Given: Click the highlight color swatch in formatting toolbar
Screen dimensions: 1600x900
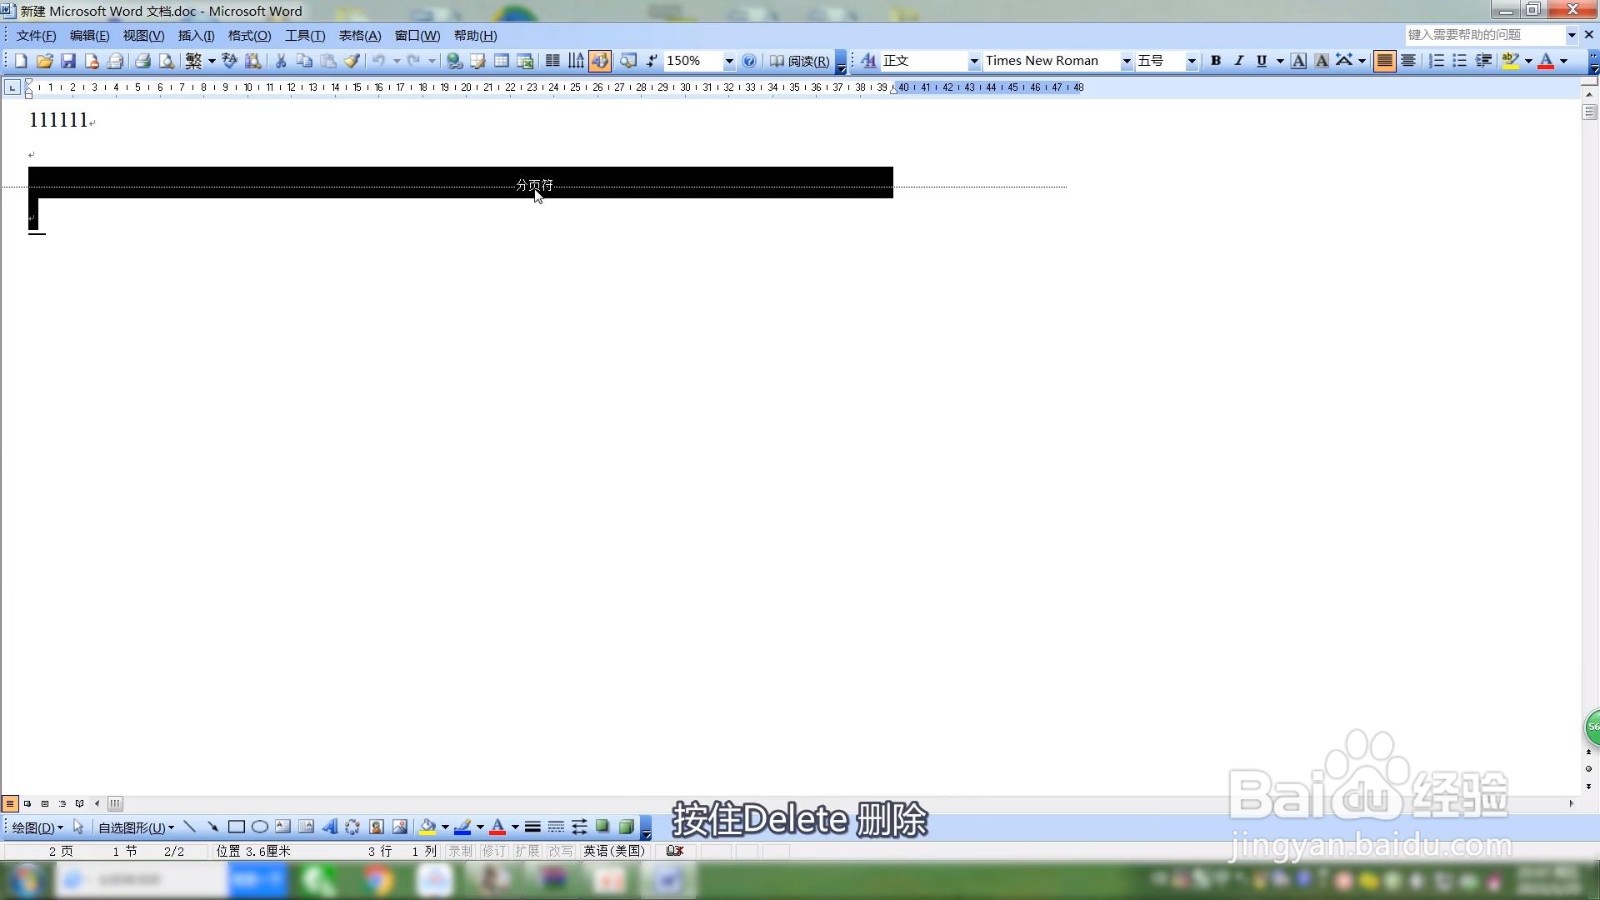Looking at the screenshot, I should pyautogui.click(x=1511, y=61).
